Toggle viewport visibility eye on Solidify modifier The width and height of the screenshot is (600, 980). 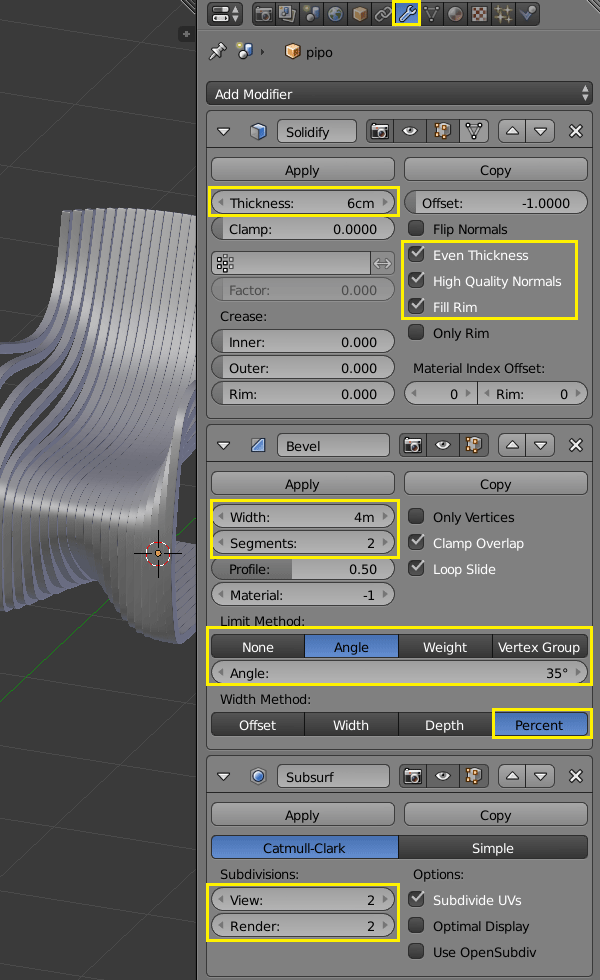click(x=410, y=131)
